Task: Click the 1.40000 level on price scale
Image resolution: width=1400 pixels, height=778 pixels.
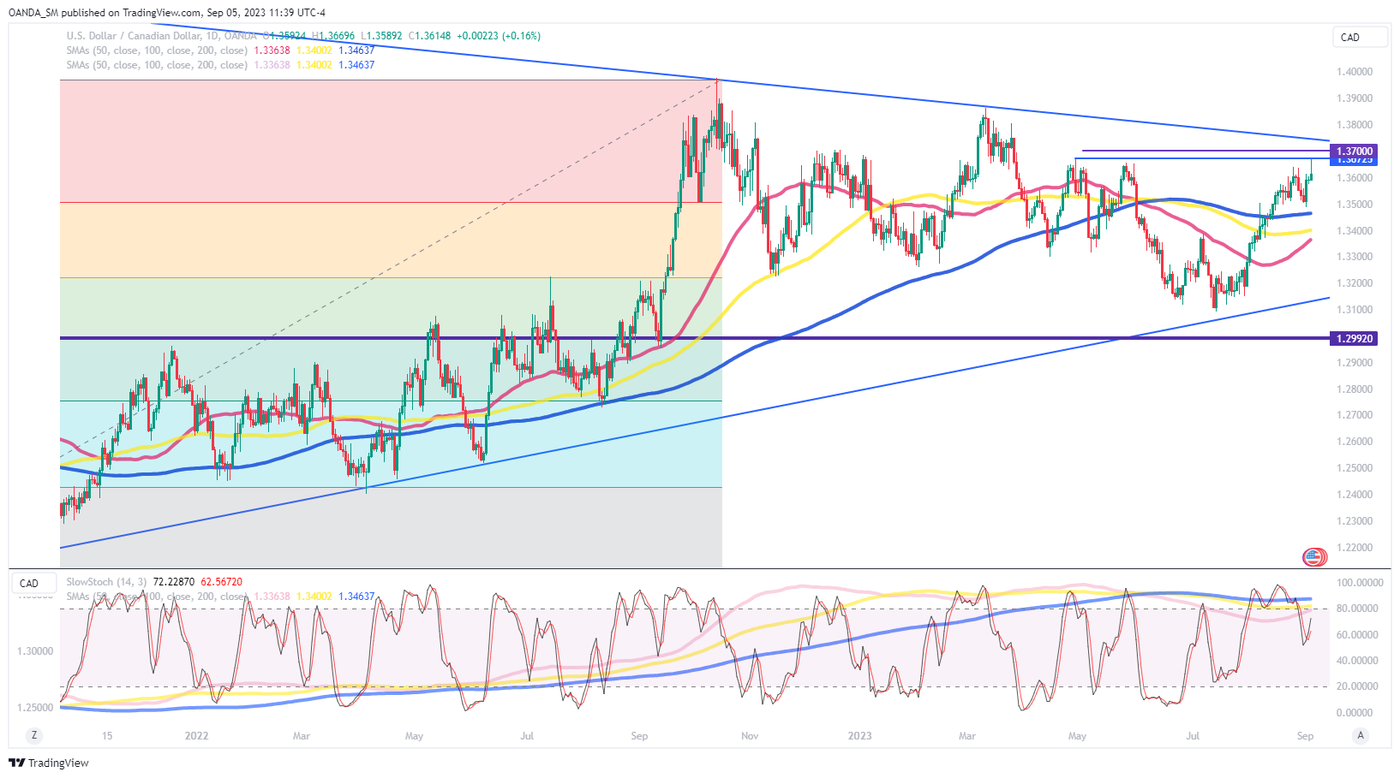Action: coord(1354,73)
